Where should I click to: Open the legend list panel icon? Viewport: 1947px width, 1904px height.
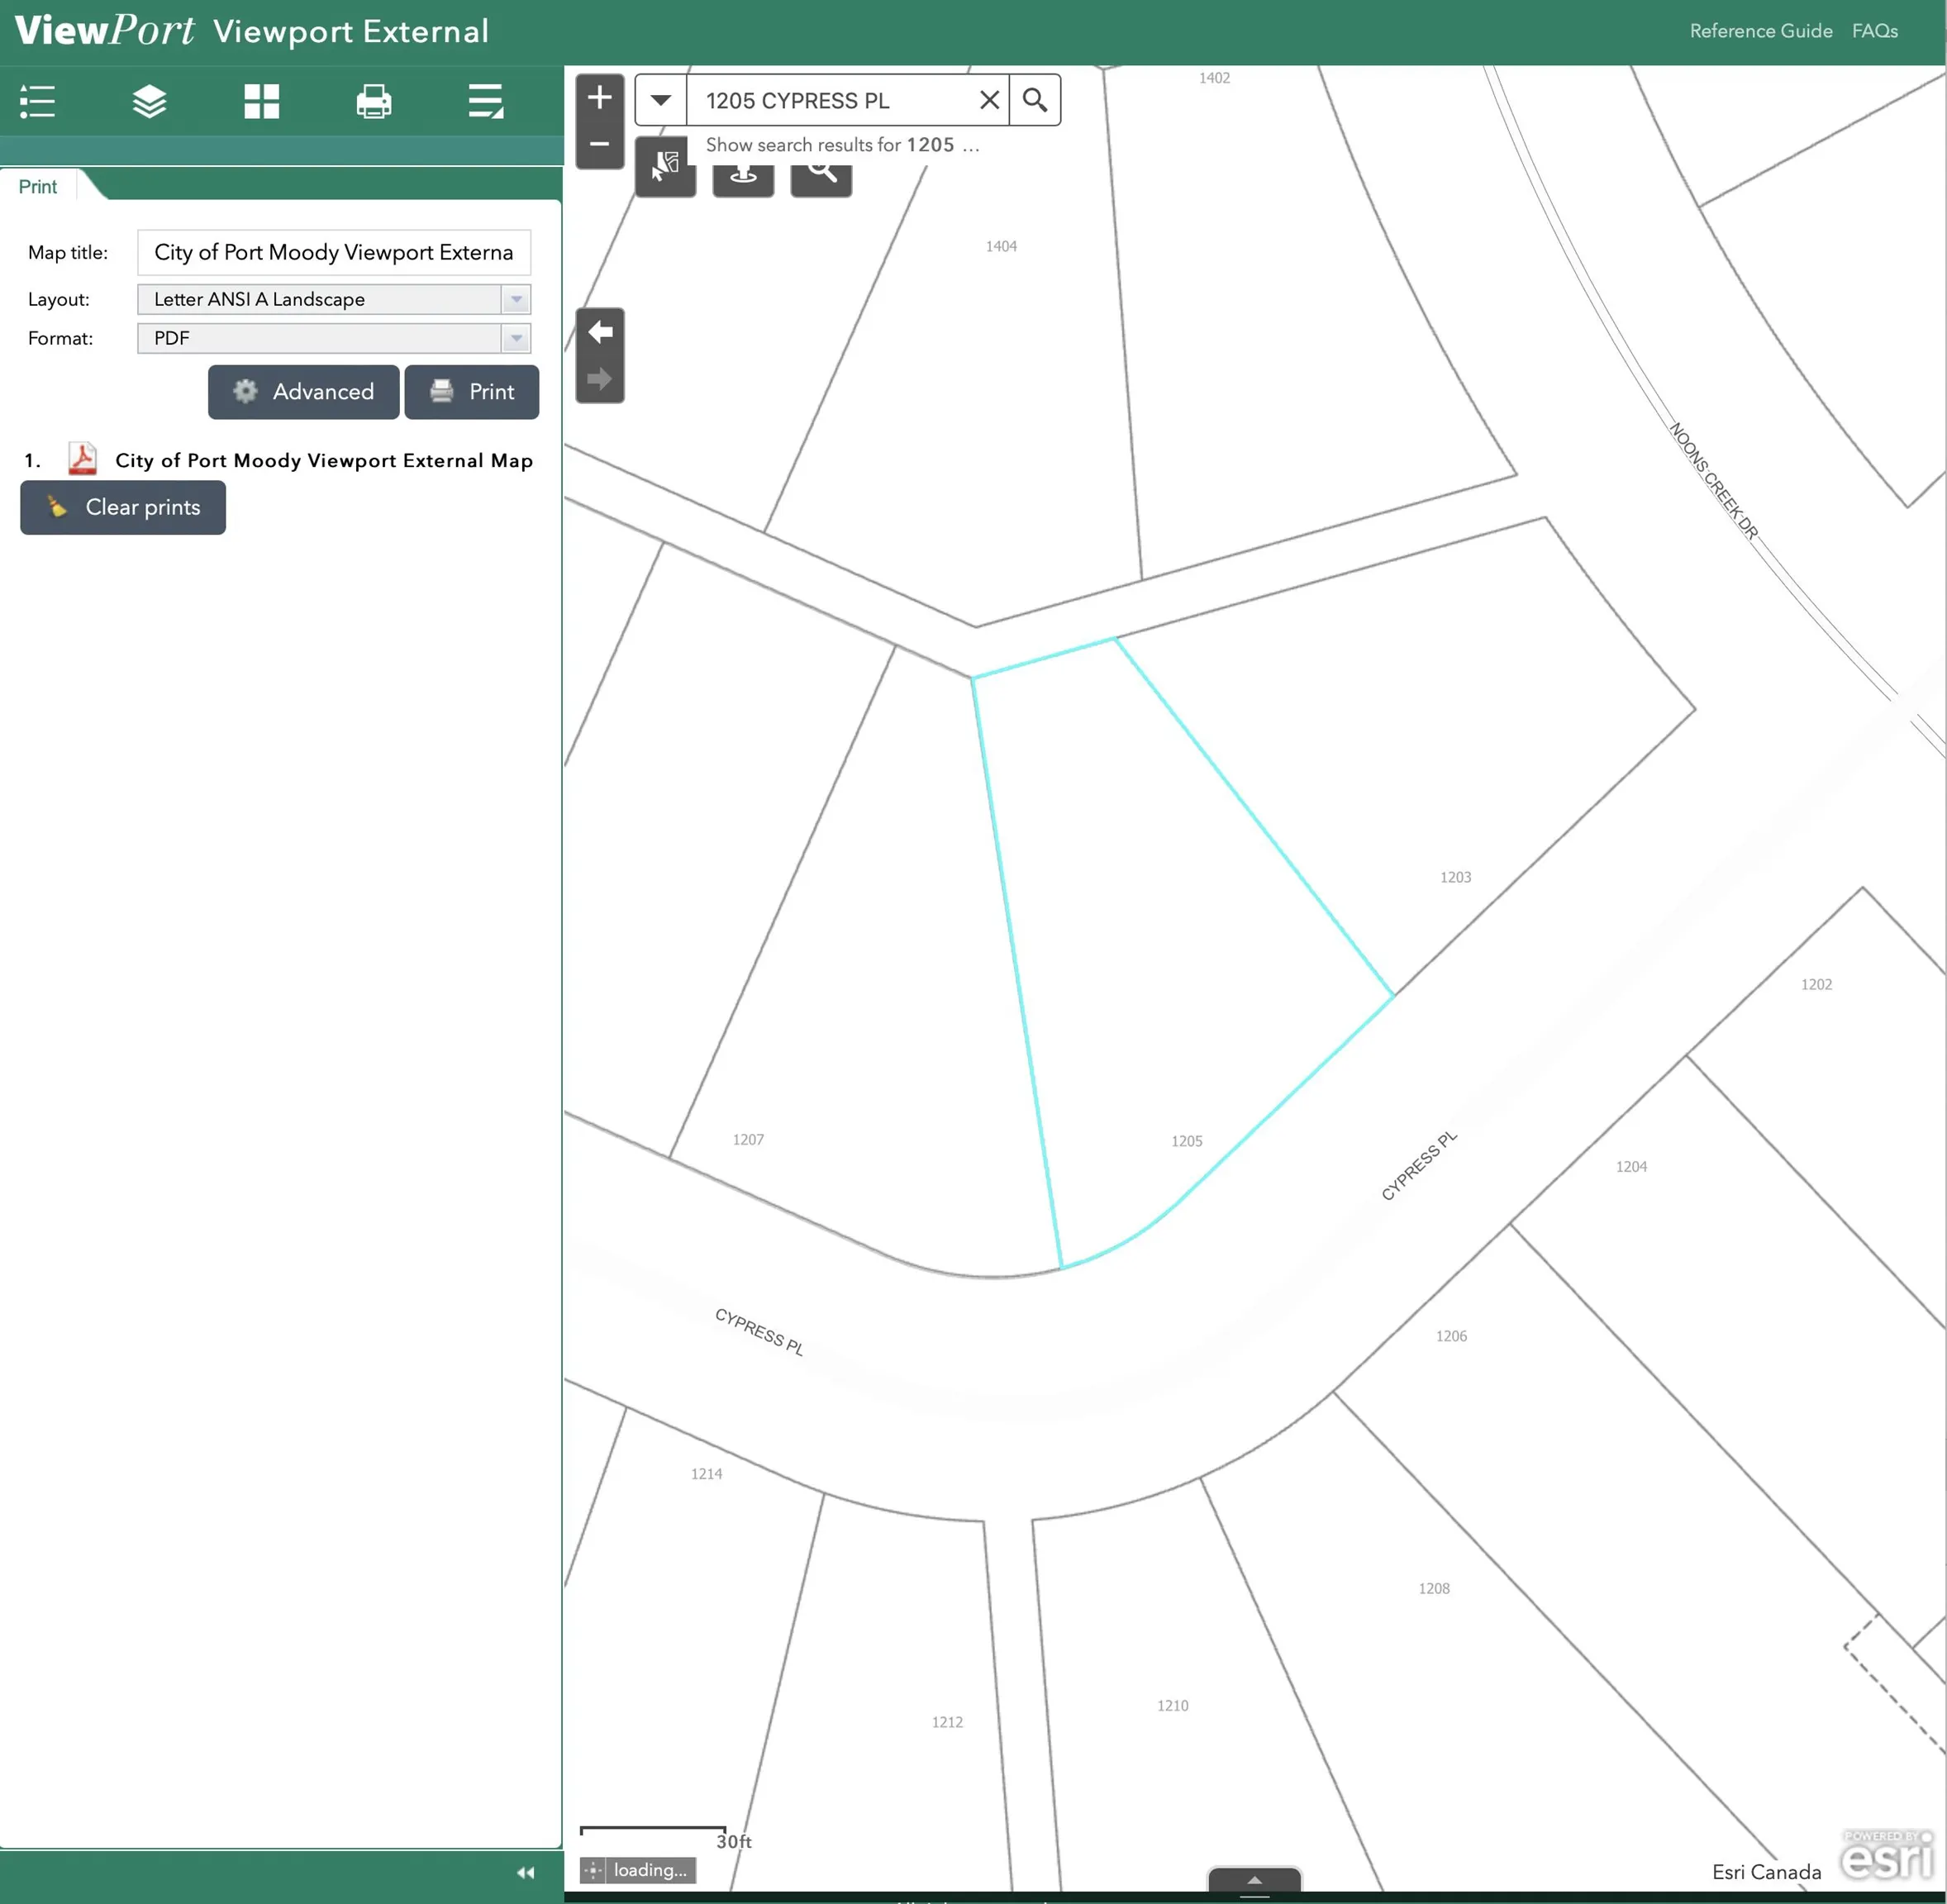[37, 101]
